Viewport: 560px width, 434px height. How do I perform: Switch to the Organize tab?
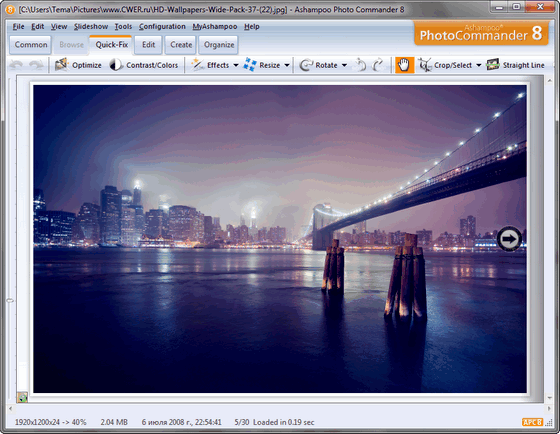point(219,45)
